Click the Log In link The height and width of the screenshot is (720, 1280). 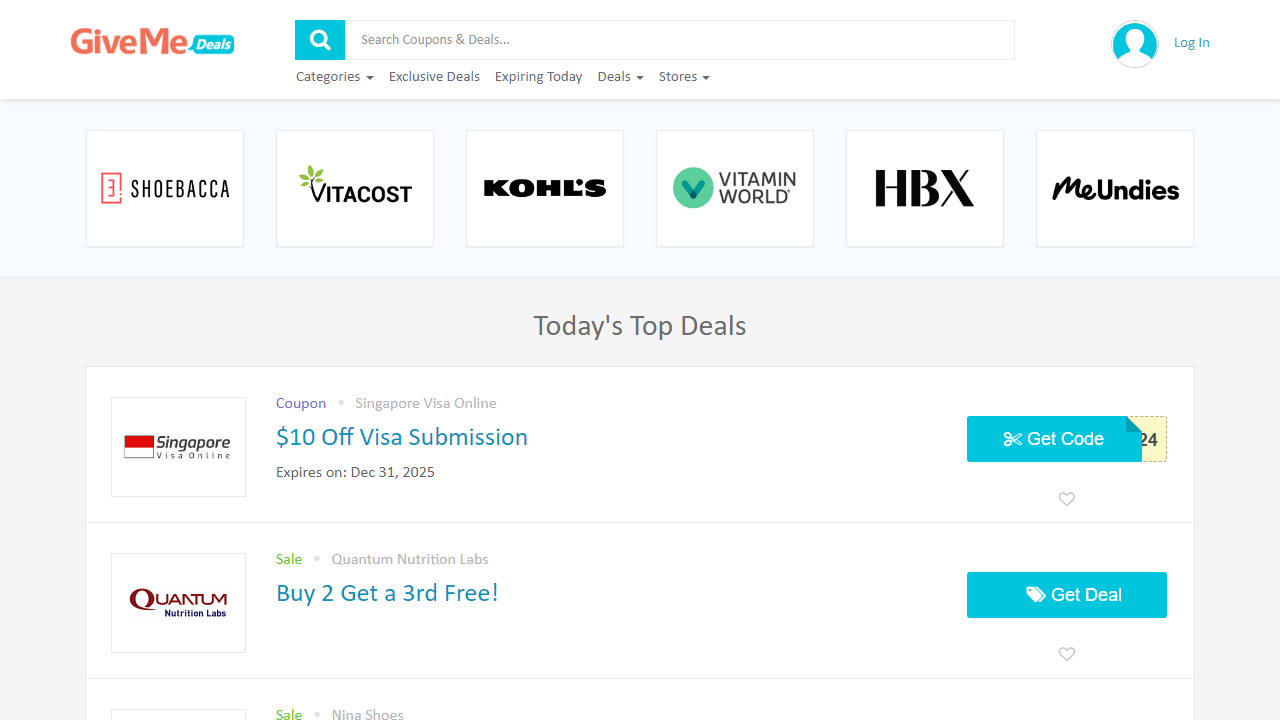tap(1191, 43)
